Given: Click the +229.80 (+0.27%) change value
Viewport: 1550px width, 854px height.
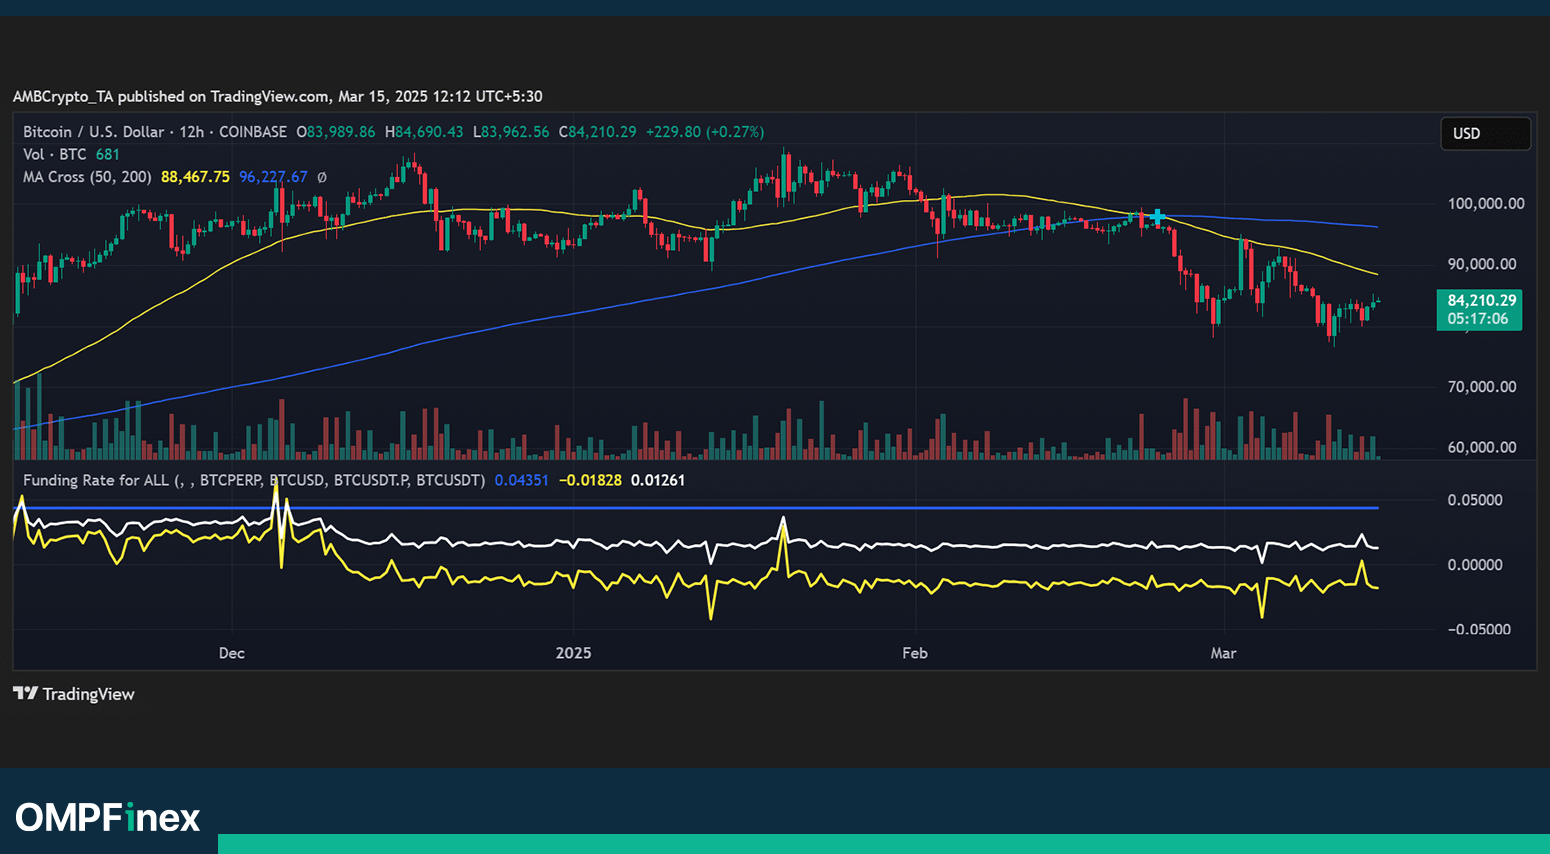Looking at the screenshot, I should click(x=705, y=132).
